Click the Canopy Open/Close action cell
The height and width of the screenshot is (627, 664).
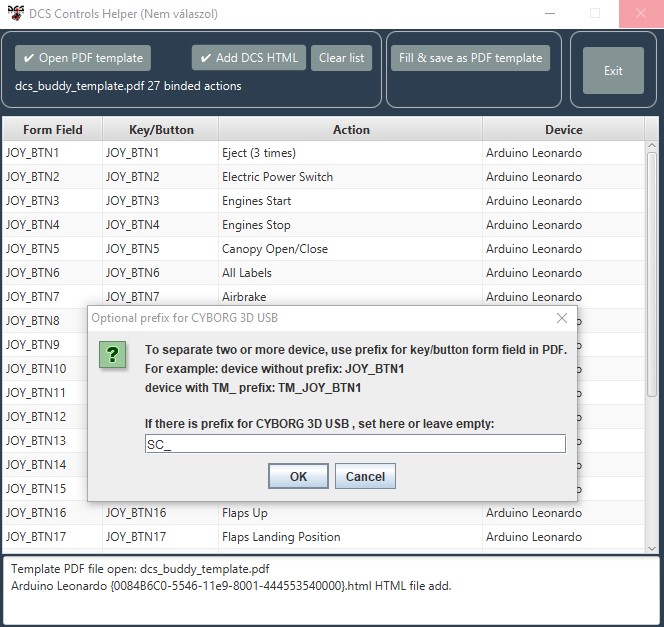(274, 249)
